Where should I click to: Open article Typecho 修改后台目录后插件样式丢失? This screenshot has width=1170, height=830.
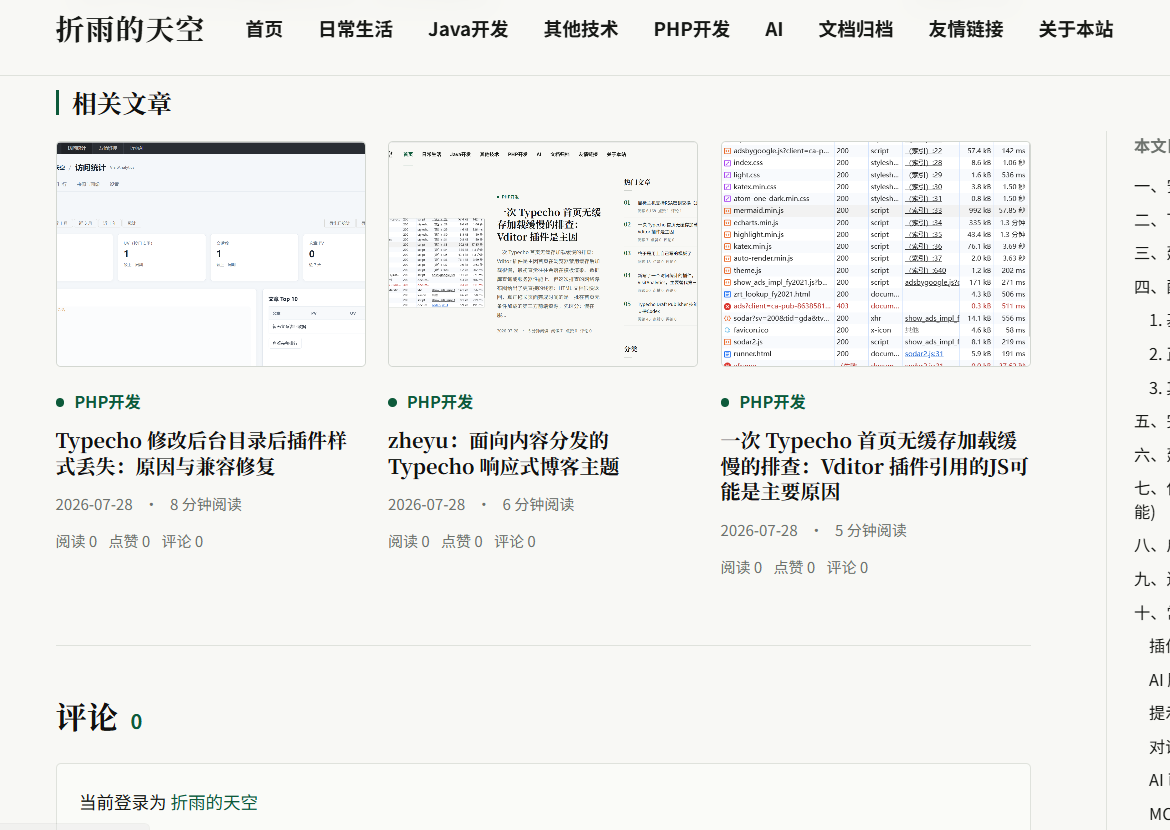coord(201,453)
